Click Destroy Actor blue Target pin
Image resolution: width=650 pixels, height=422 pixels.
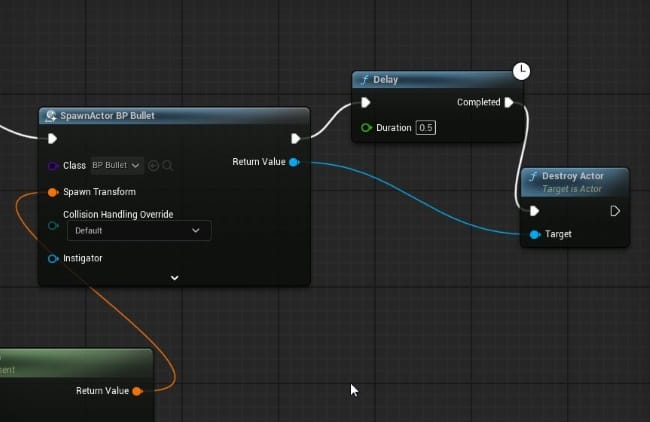[535, 235]
